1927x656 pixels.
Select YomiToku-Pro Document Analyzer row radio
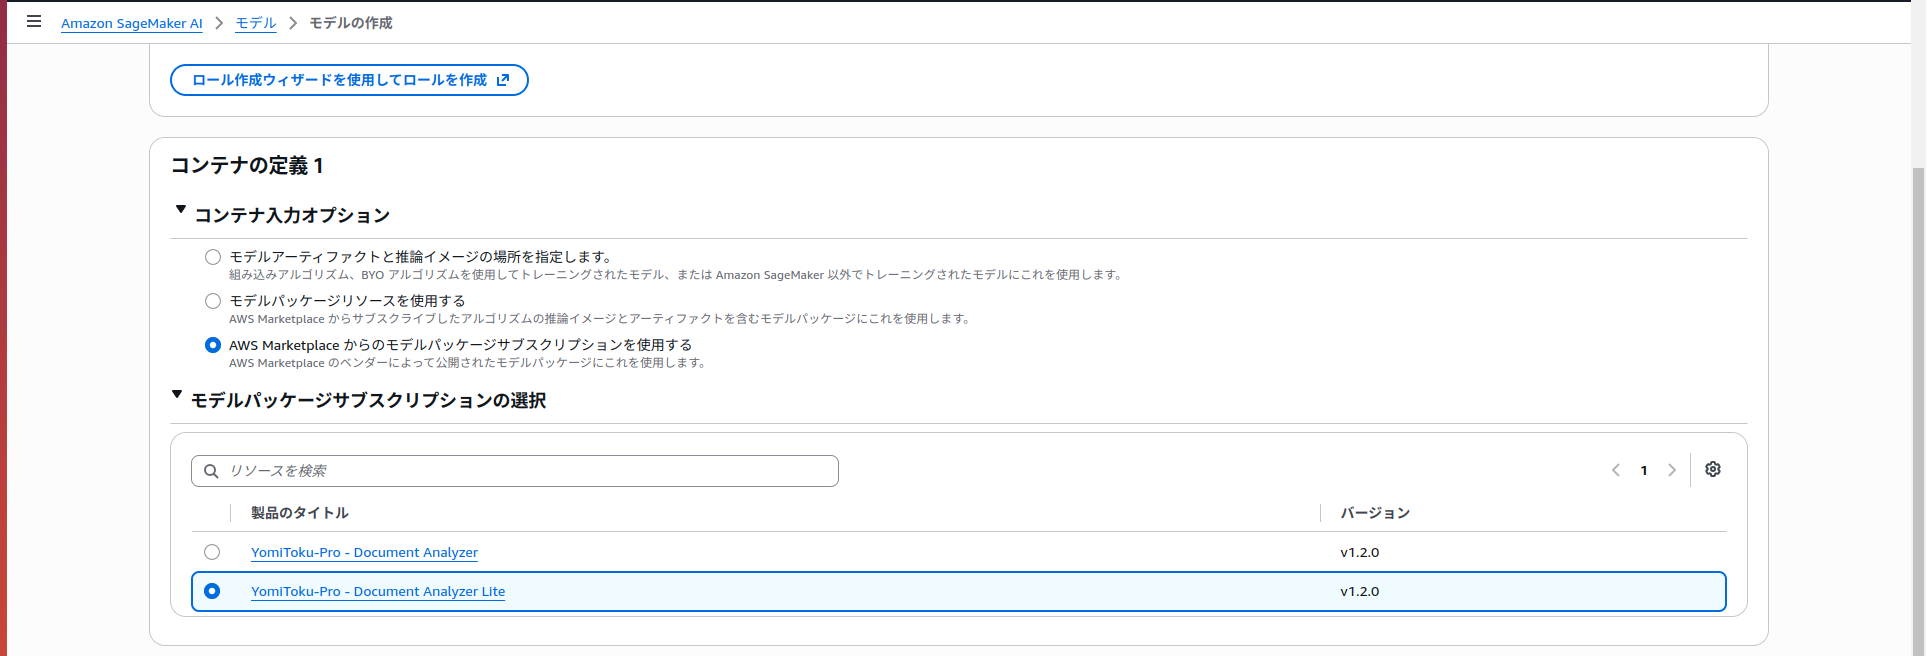212,552
